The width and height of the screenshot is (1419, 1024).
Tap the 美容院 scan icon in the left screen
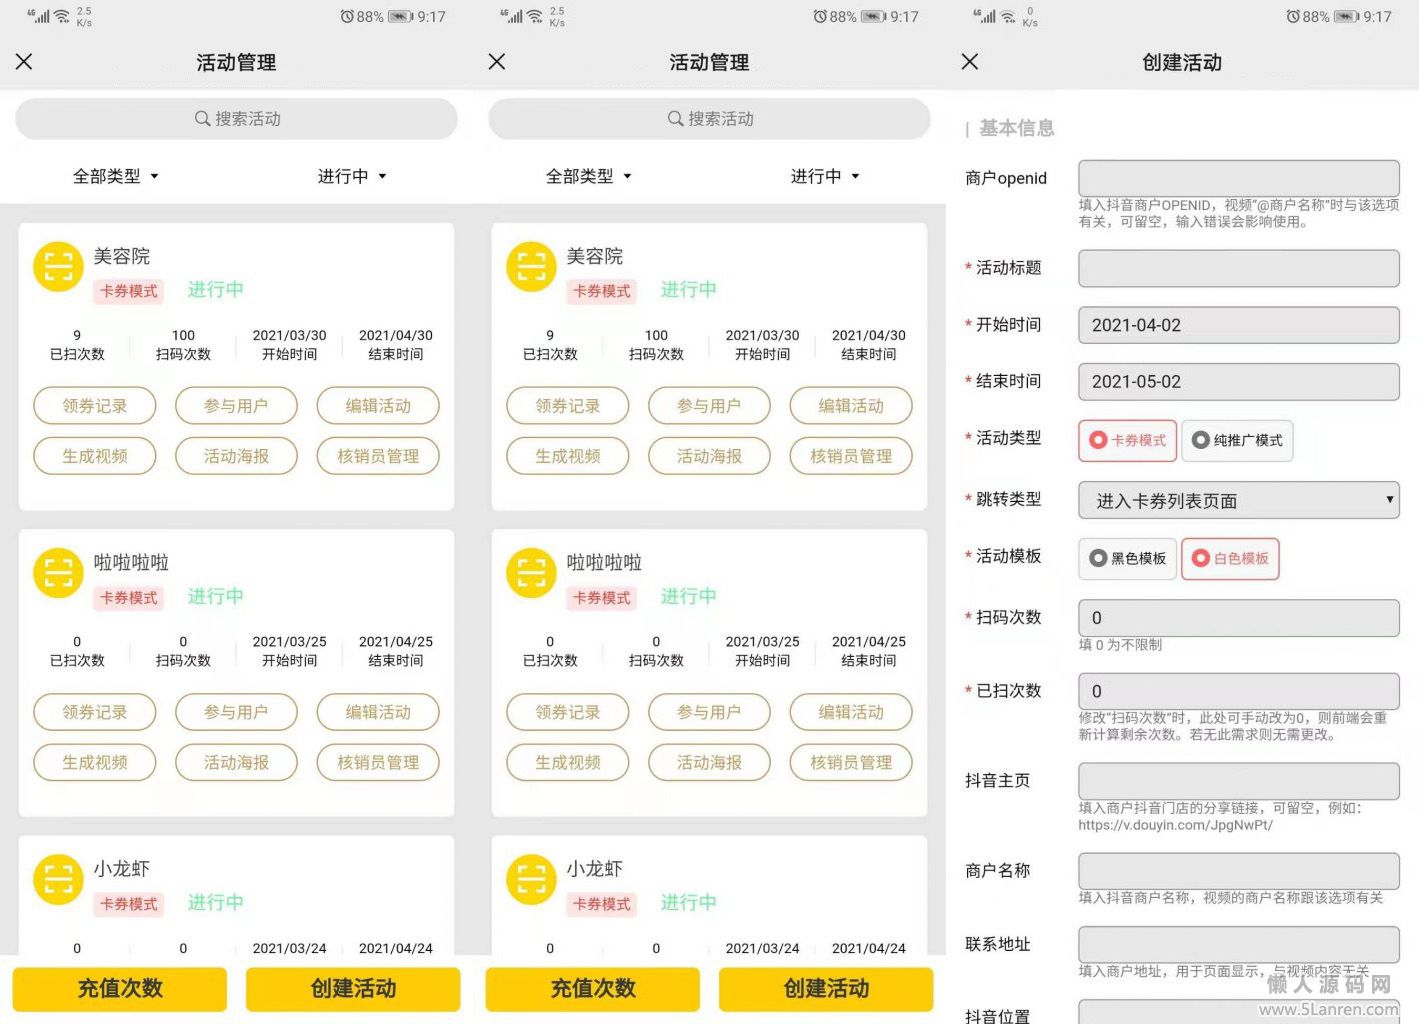click(x=58, y=267)
